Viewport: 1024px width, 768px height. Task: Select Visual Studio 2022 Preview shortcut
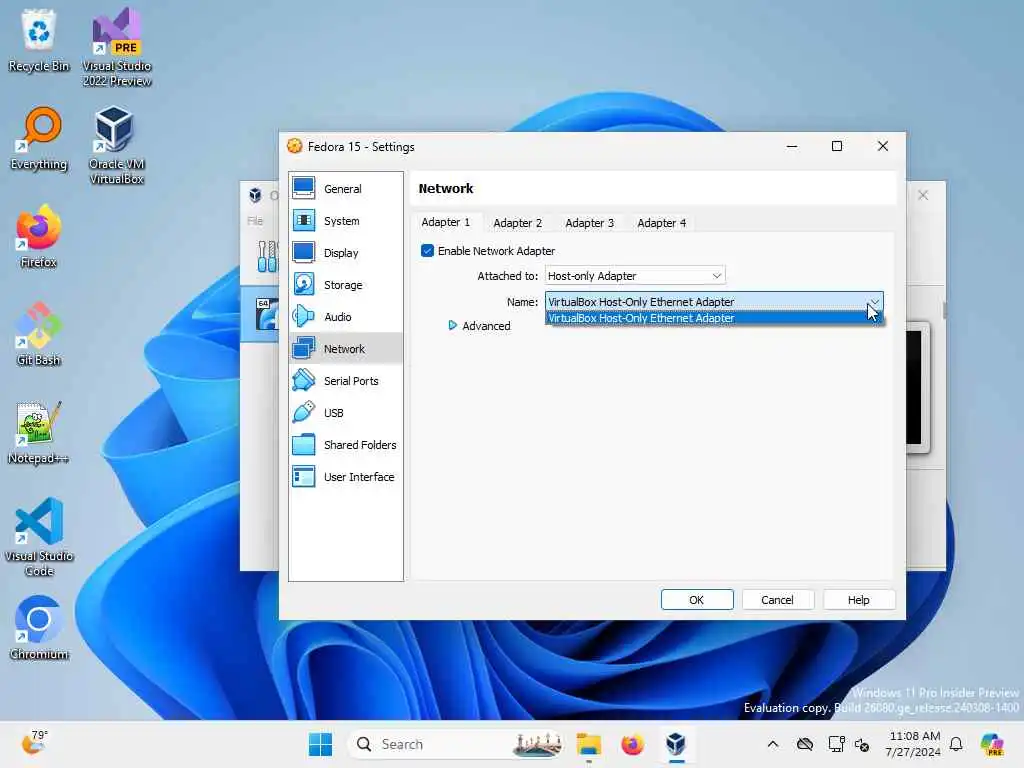(117, 48)
